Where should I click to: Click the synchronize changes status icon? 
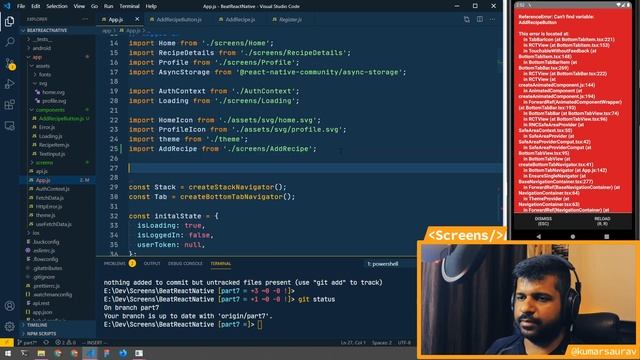click(x=46, y=342)
